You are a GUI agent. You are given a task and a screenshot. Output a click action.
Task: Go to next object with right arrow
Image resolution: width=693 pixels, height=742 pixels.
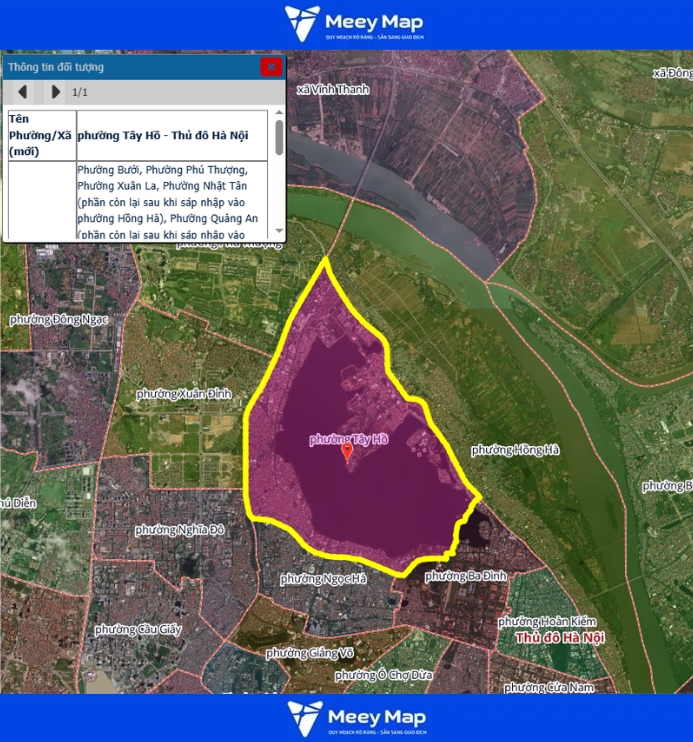[x=55, y=92]
